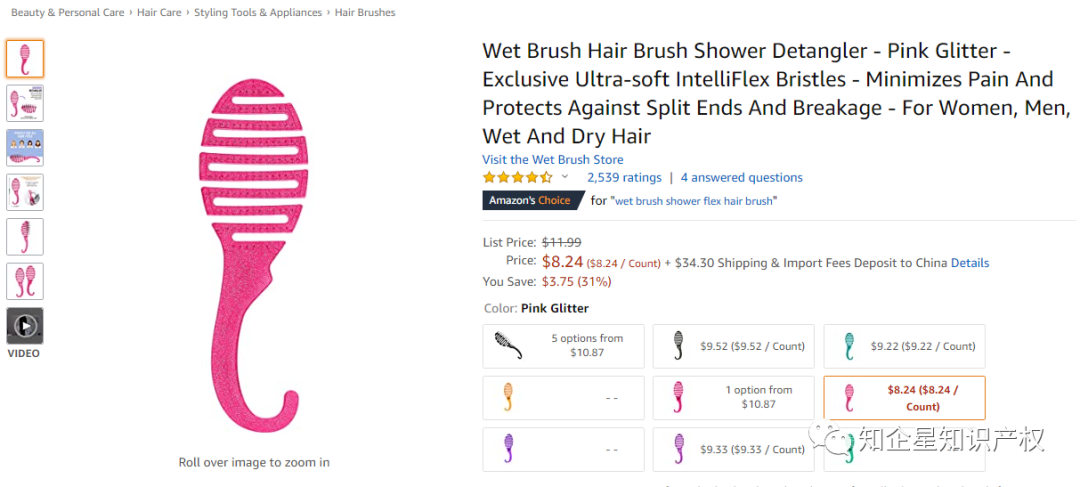Choose the teal brush color at $9.22
Screen dimensions: 1080x487
point(904,346)
